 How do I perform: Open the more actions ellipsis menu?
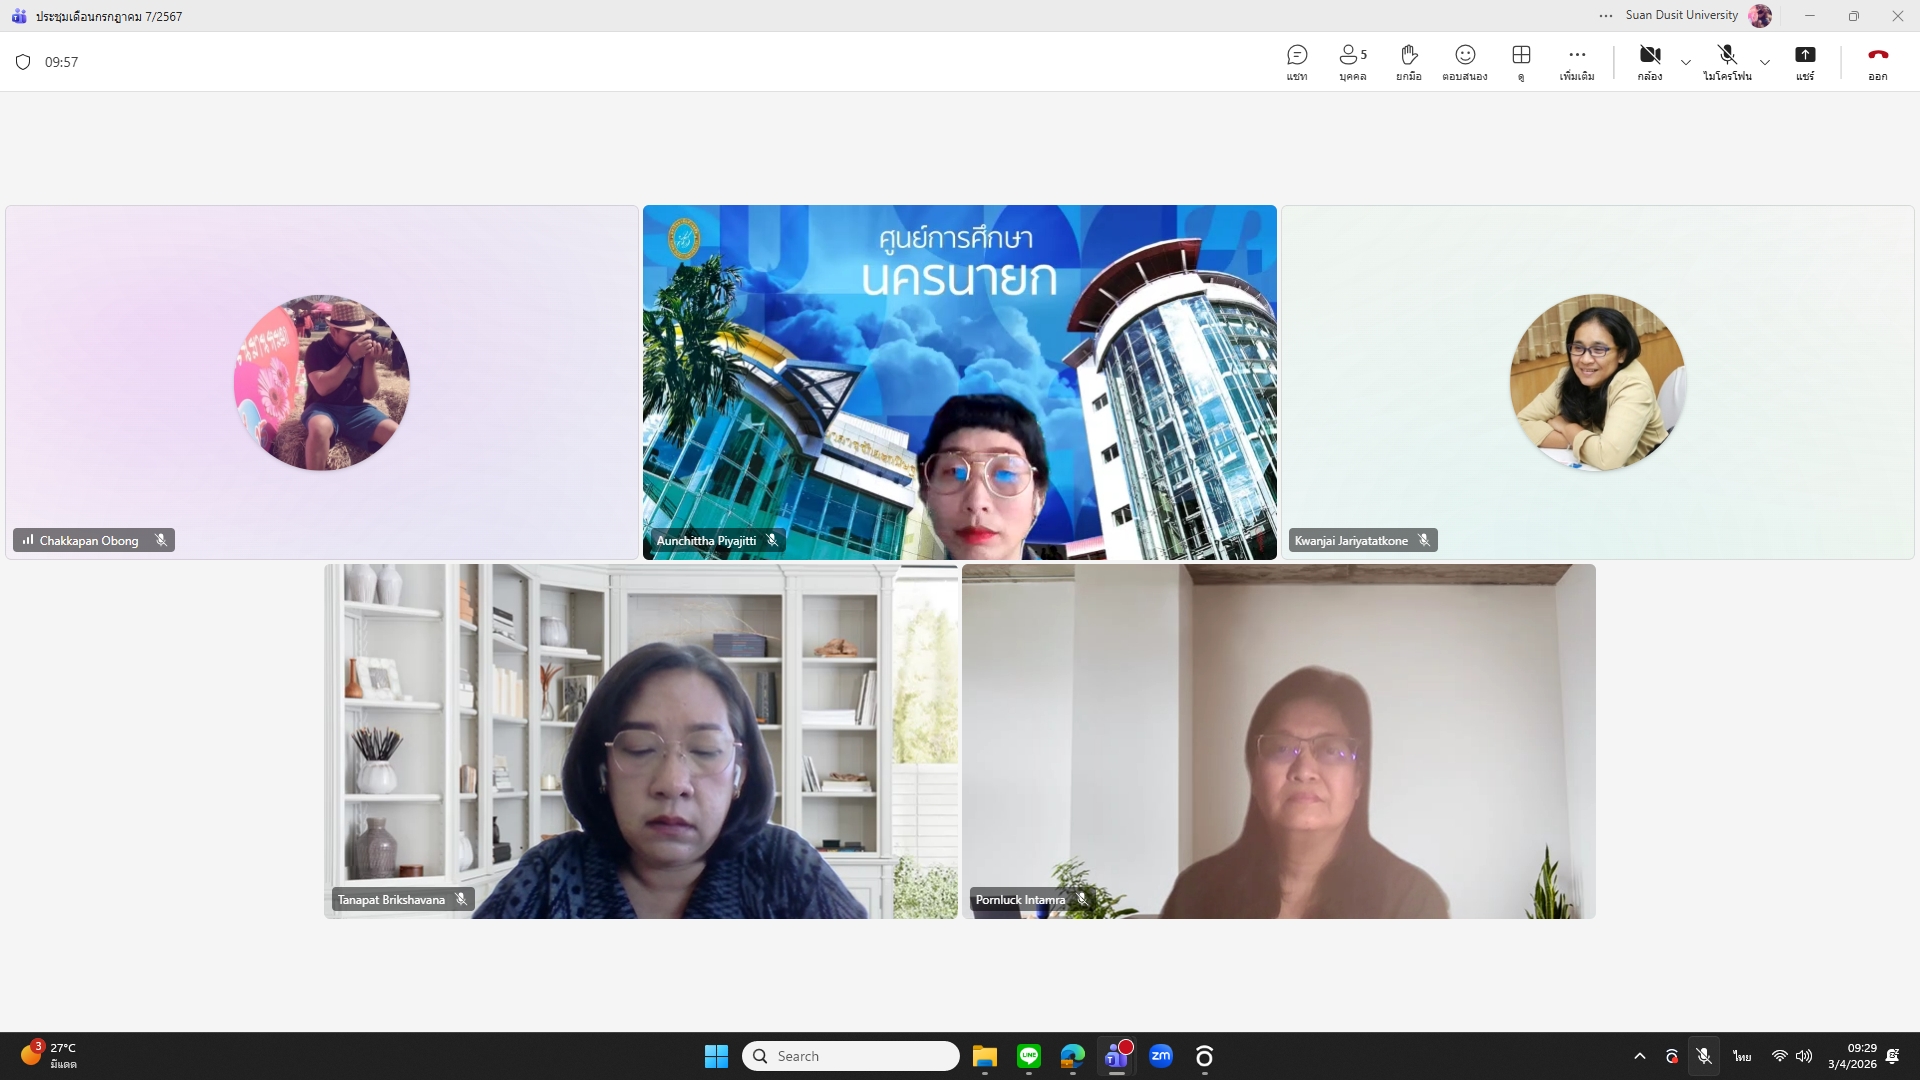(x=1577, y=62)
